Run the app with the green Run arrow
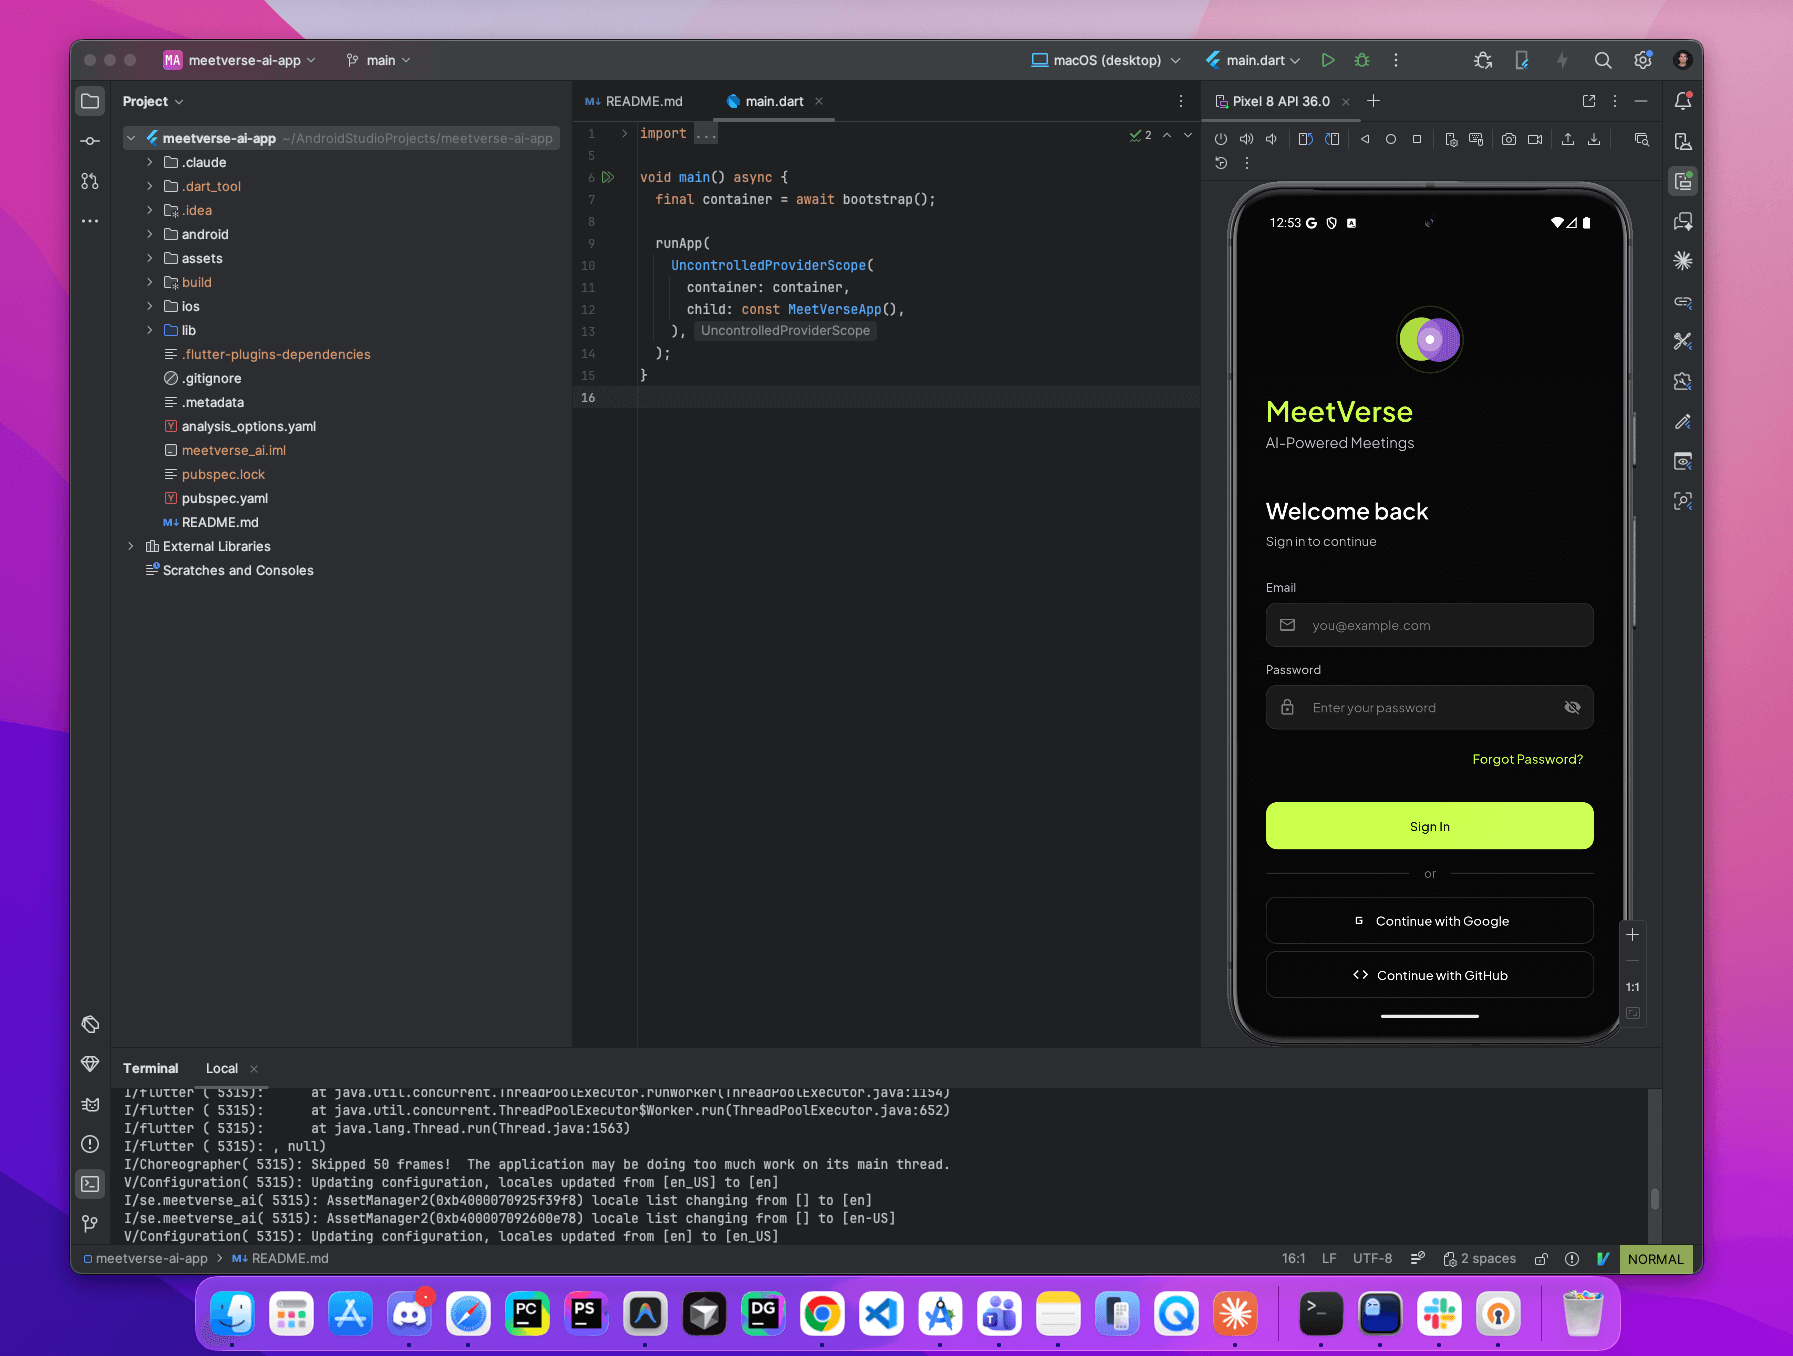This screenshot has height=1356, width=1793. pyautogui.click(x=1328, y=60)
